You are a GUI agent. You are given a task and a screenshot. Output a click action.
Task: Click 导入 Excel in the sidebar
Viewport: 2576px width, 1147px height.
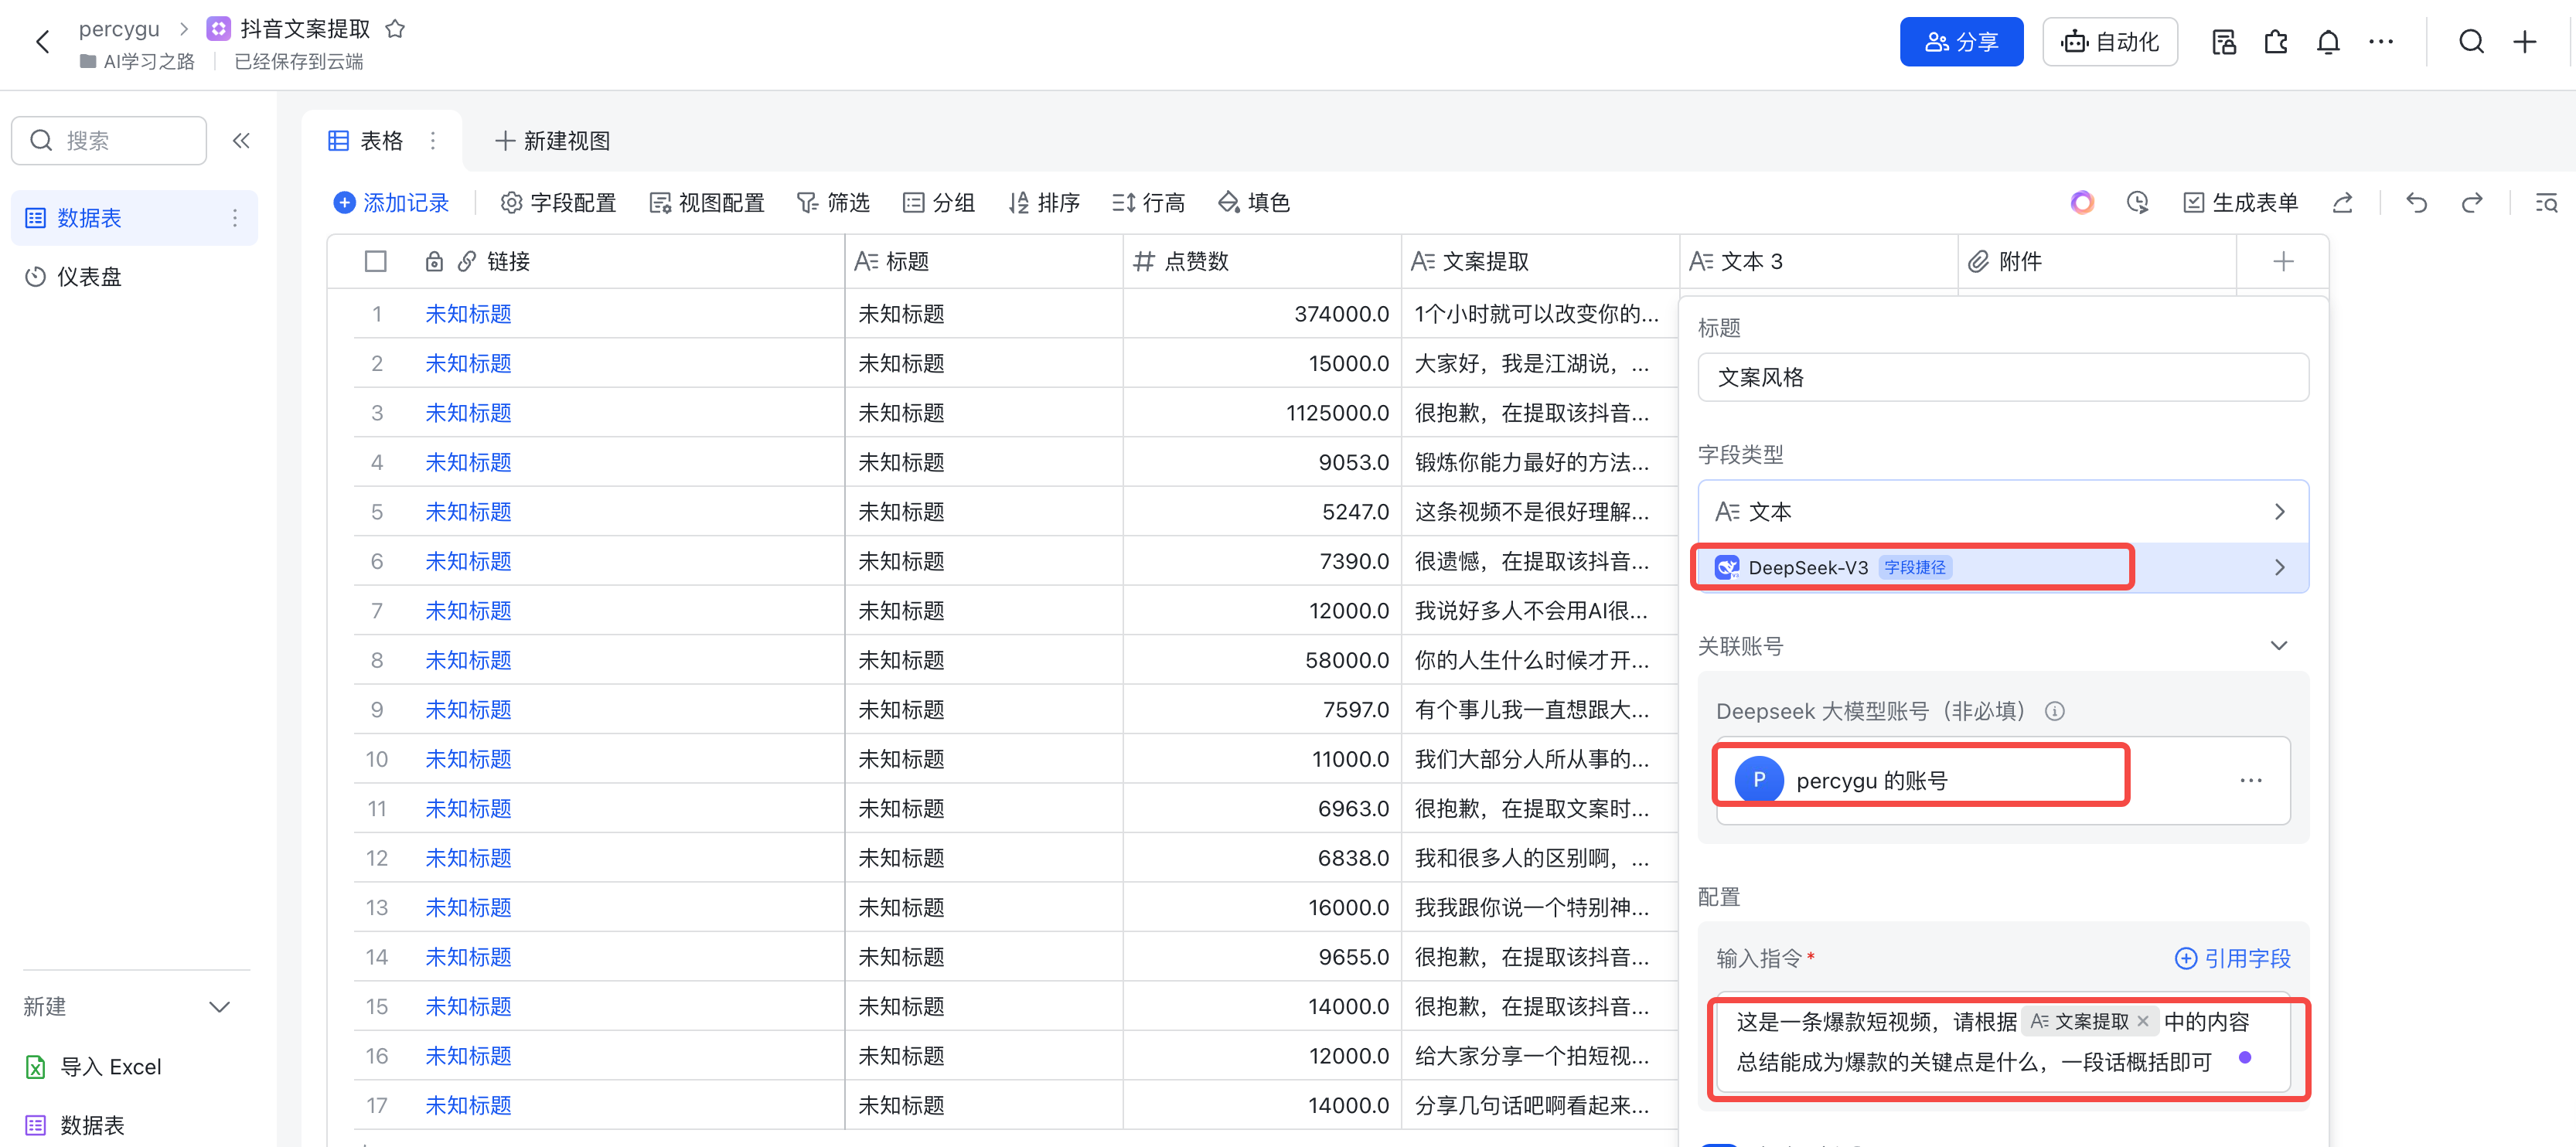tap(93, 1067)
